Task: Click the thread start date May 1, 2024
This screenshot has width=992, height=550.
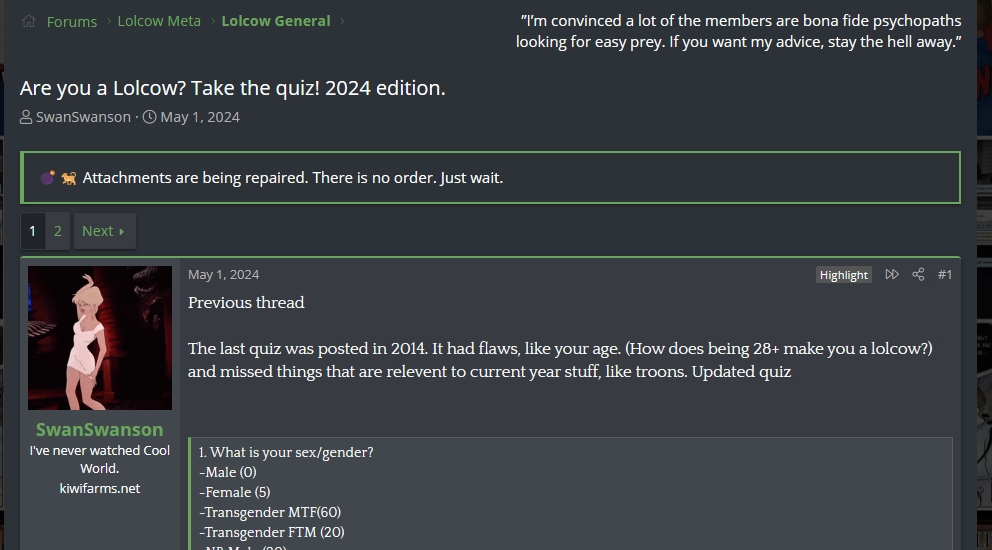Action: [x=200, y=117]
